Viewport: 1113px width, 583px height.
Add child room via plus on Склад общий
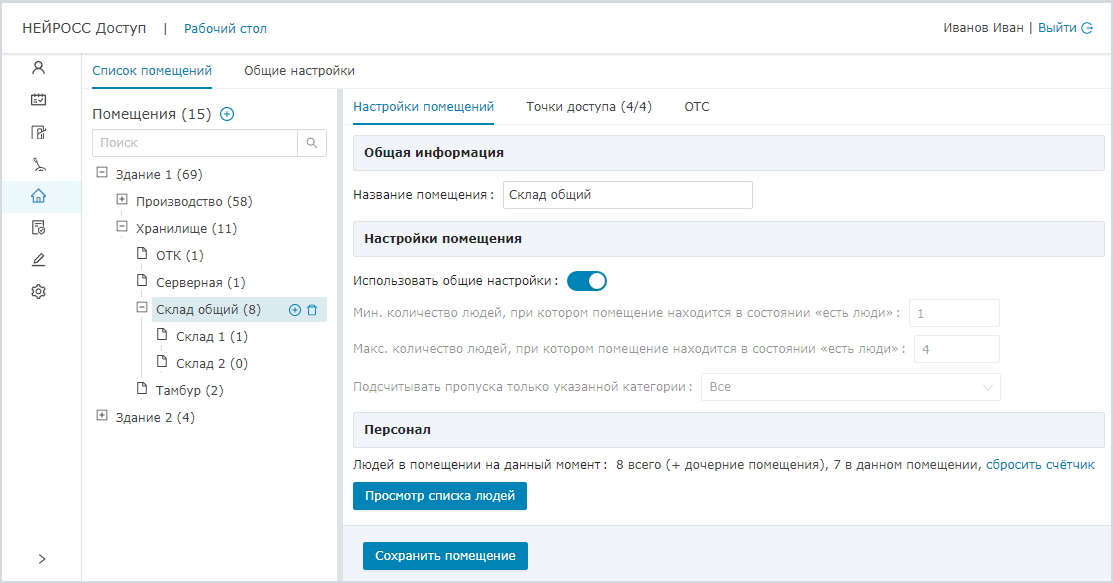click(295, 310)
